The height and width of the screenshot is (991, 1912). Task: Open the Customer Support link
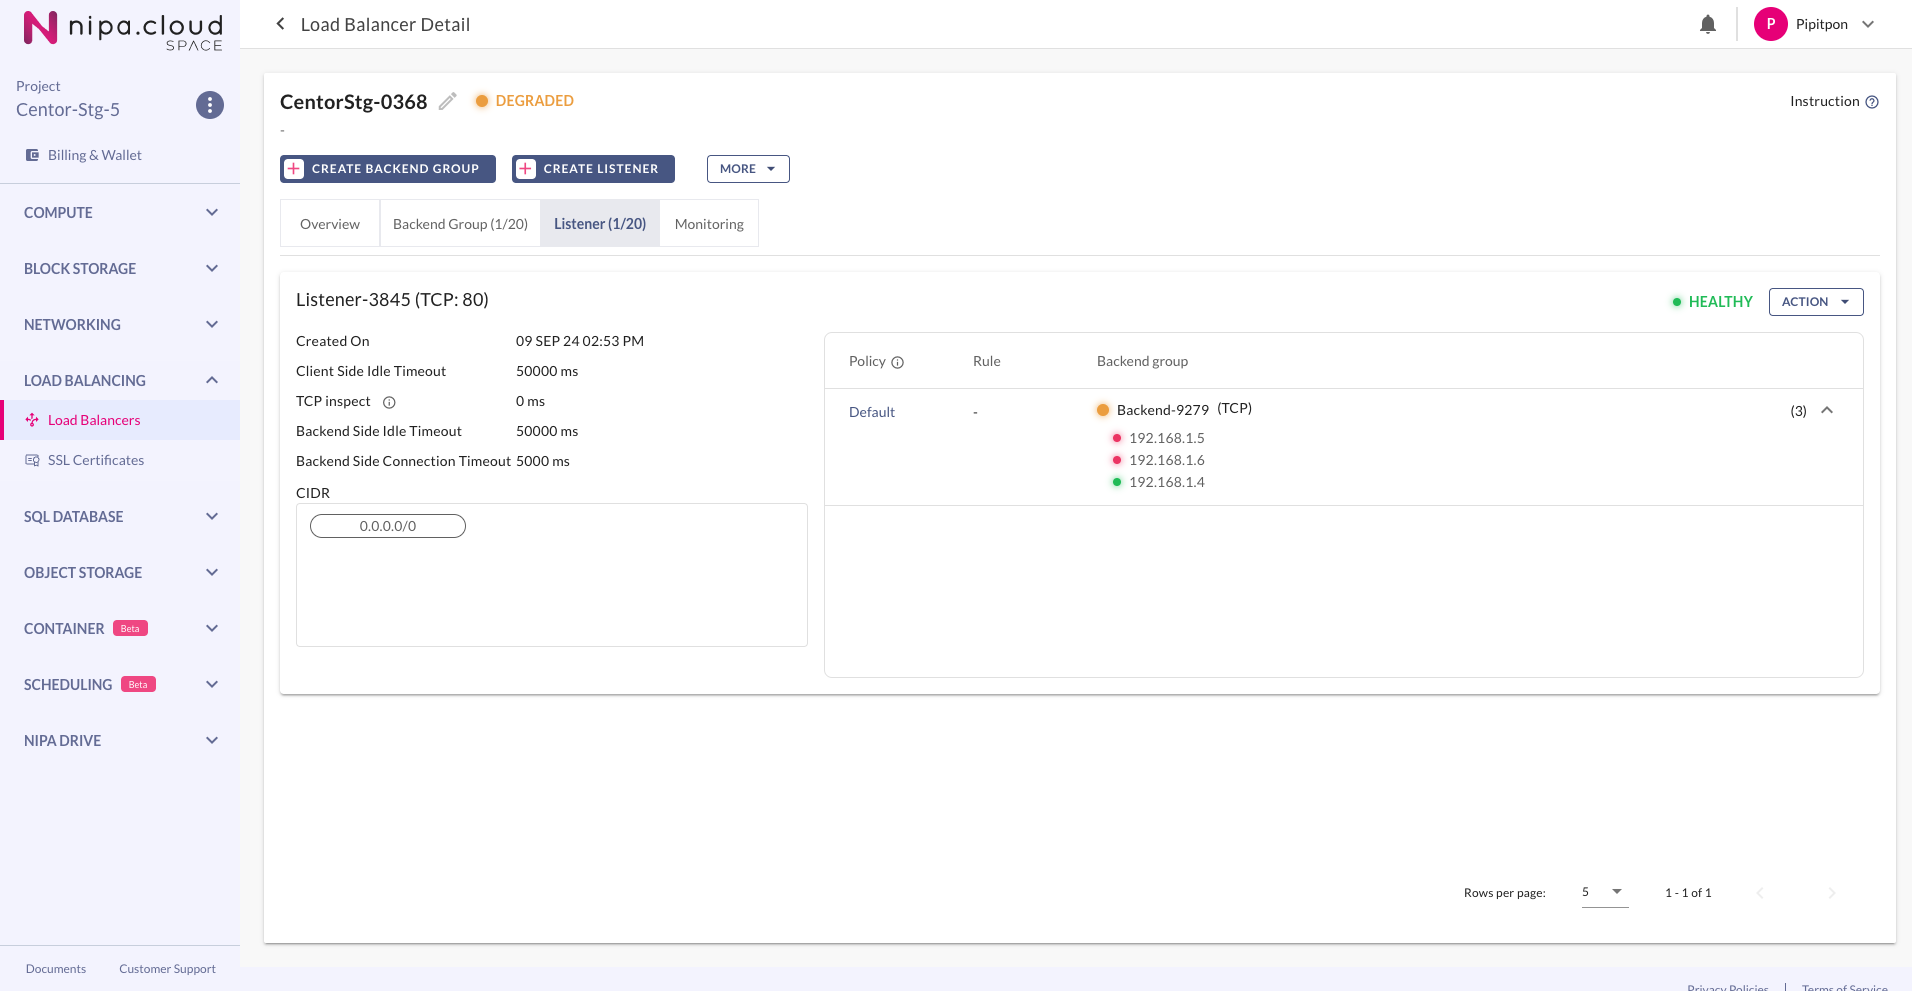[x=167, y=969]
